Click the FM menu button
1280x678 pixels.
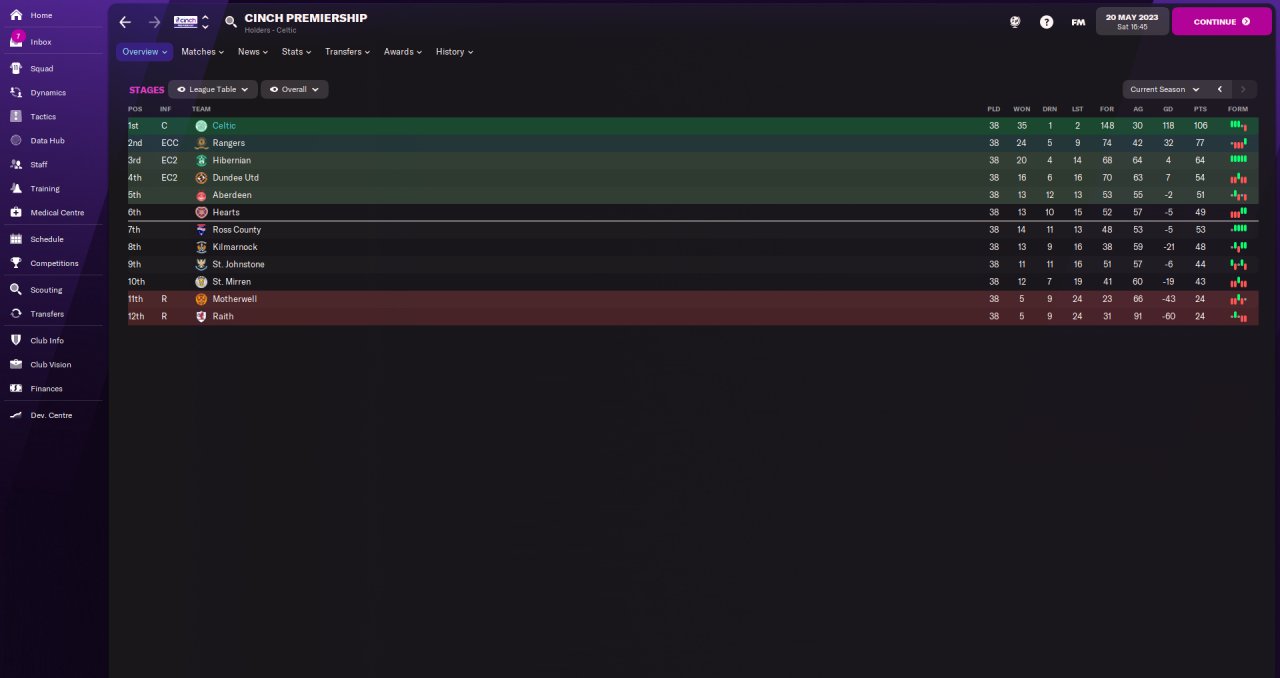(x=1078, y=22)
